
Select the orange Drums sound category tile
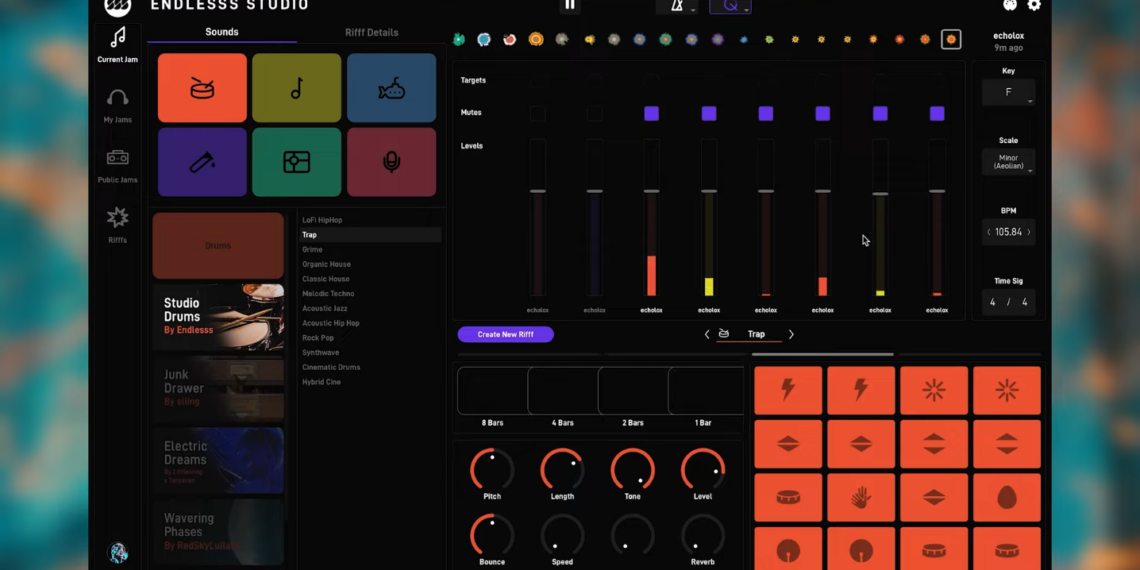click(x=202, y=88)
